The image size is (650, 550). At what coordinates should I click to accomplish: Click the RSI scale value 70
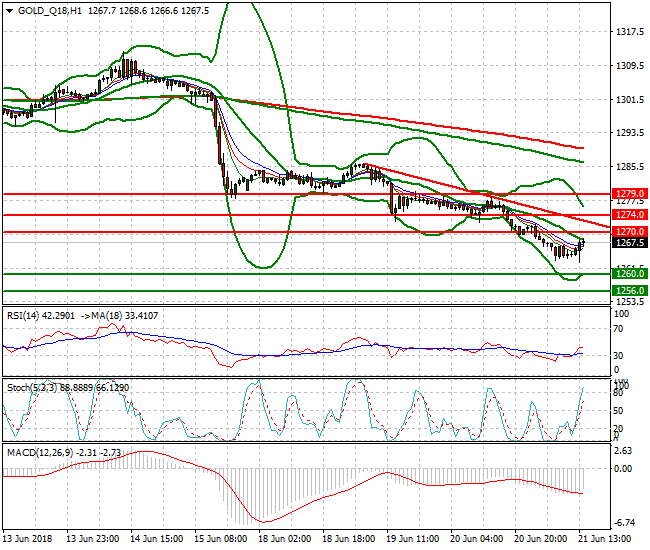(x=618, y=329)
